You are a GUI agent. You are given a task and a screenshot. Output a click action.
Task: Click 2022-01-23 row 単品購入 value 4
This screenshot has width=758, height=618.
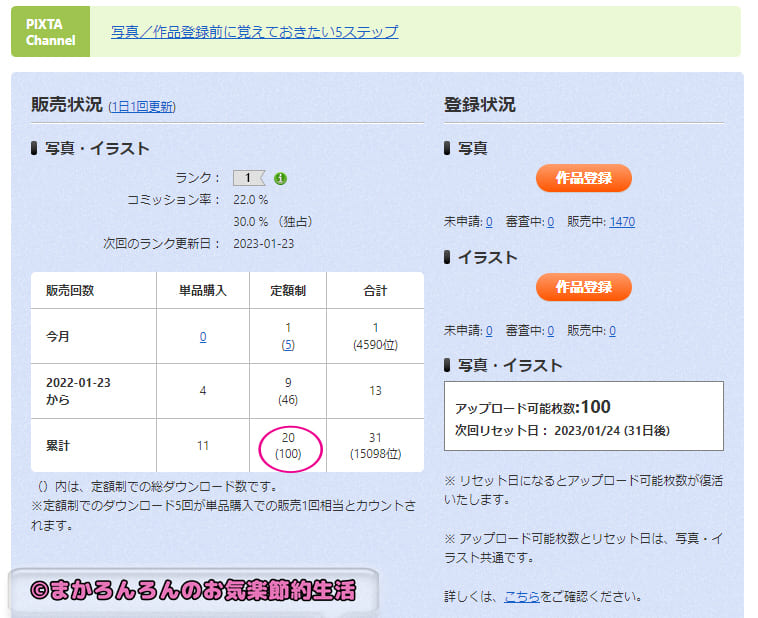pyautogui.click(x=203, y=391)
